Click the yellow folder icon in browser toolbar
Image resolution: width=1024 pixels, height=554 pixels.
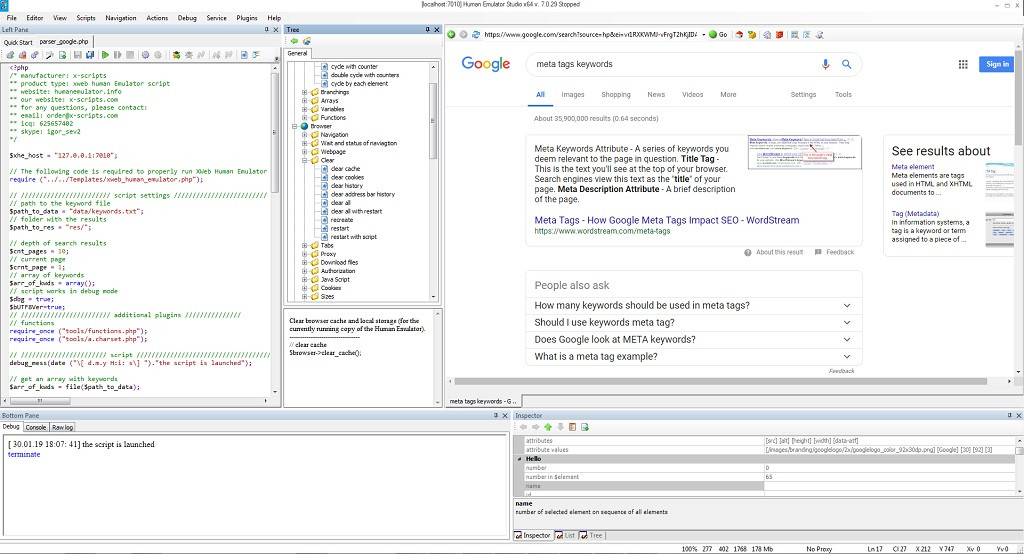[752, 35]
